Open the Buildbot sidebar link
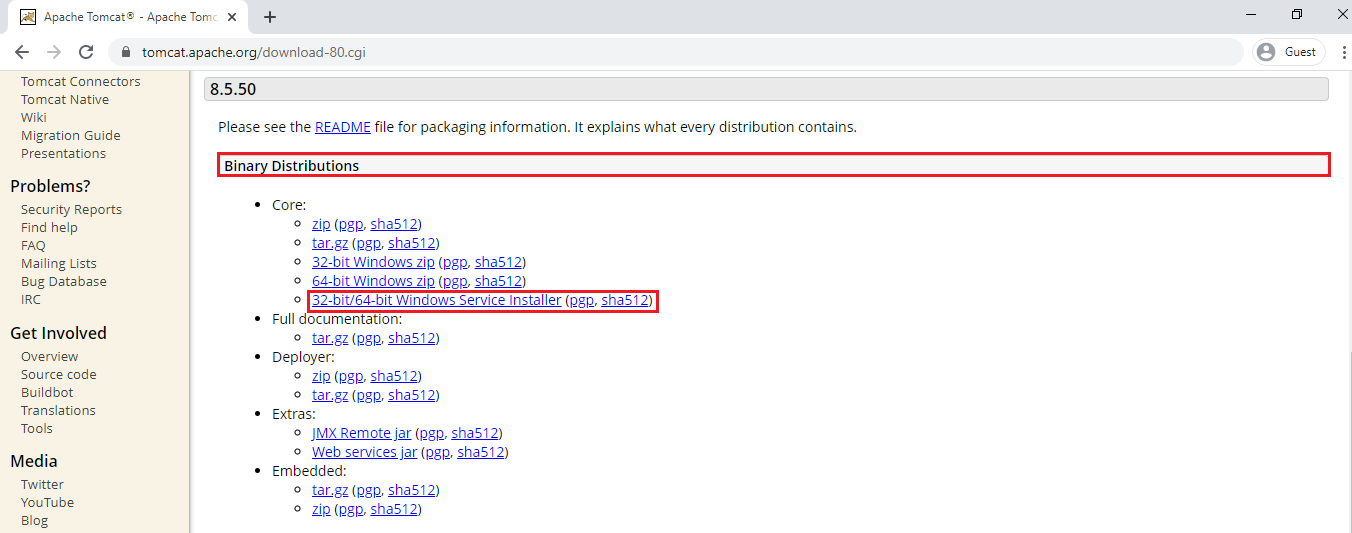Viewport: 1352px width, 533px height. click(47, 393)
